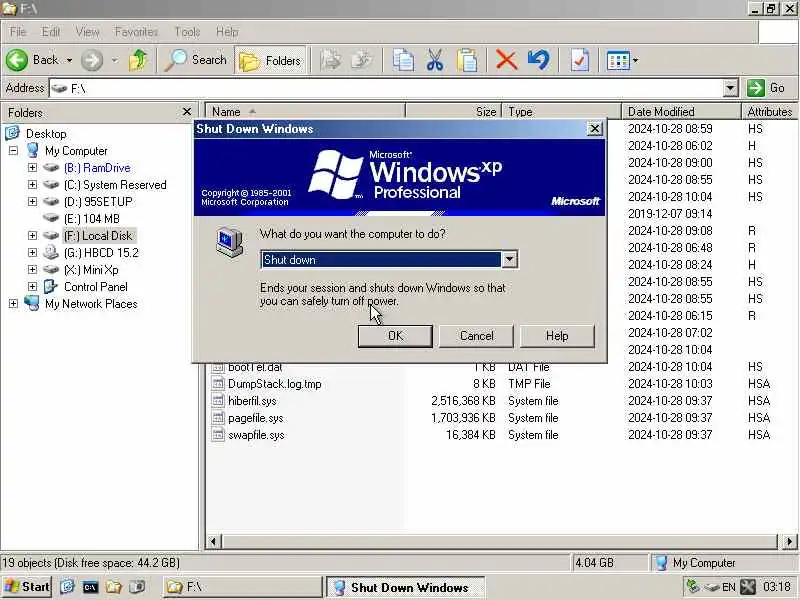Open the Address bar dropdown arrow
This screenshot has height=600, width=800.
click(731, 88)
